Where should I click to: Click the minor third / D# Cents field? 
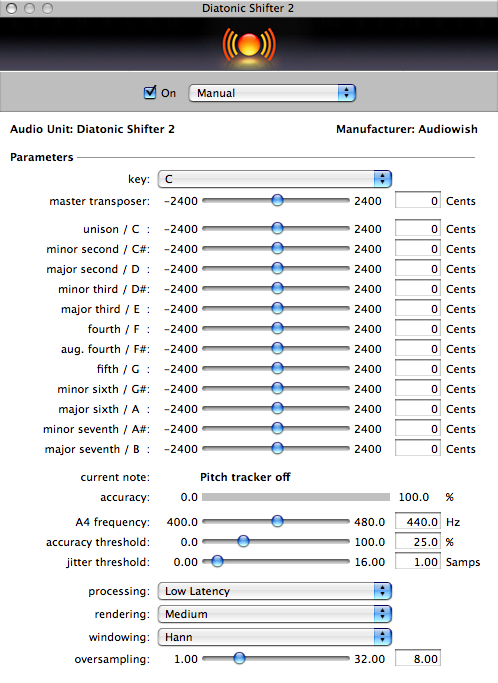[418, 289]
